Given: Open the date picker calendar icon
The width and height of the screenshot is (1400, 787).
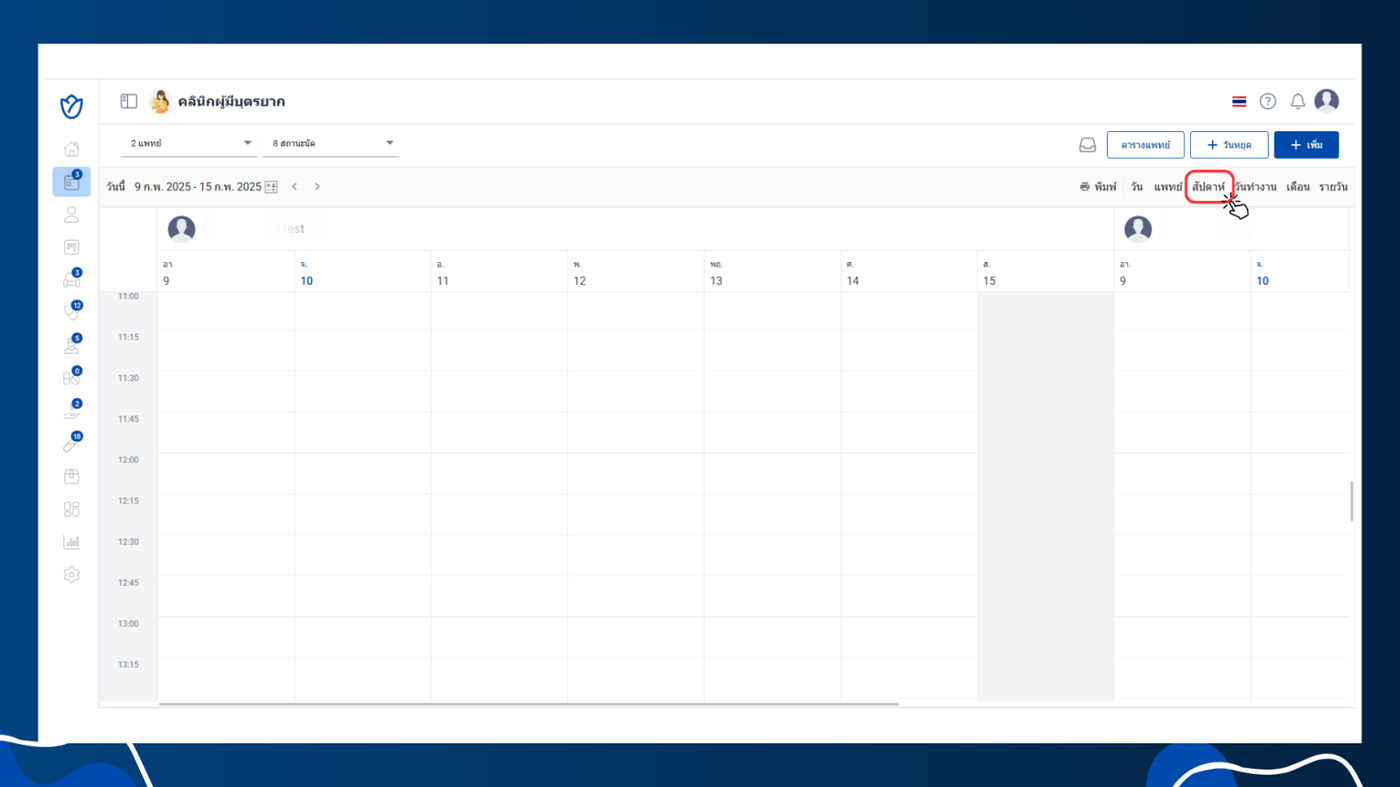Looking at the screenshot, I should point(271,187).
